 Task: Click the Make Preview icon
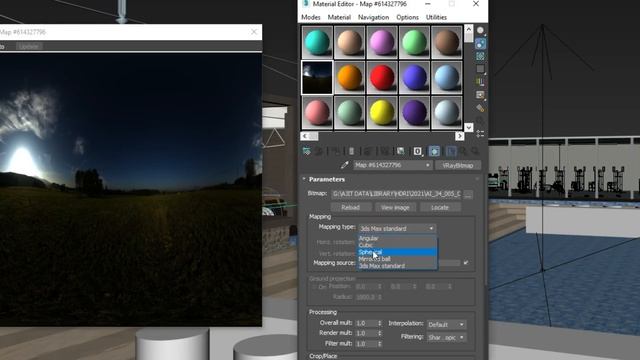point(480,95)
